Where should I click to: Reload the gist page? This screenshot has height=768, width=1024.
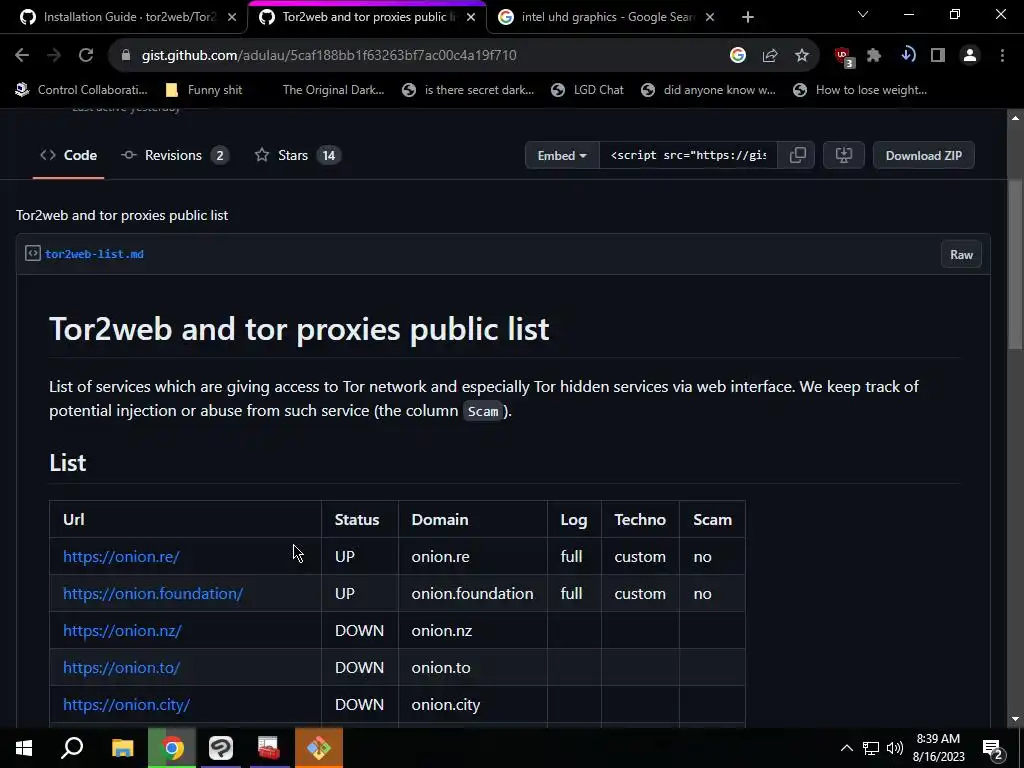(86, 56)
